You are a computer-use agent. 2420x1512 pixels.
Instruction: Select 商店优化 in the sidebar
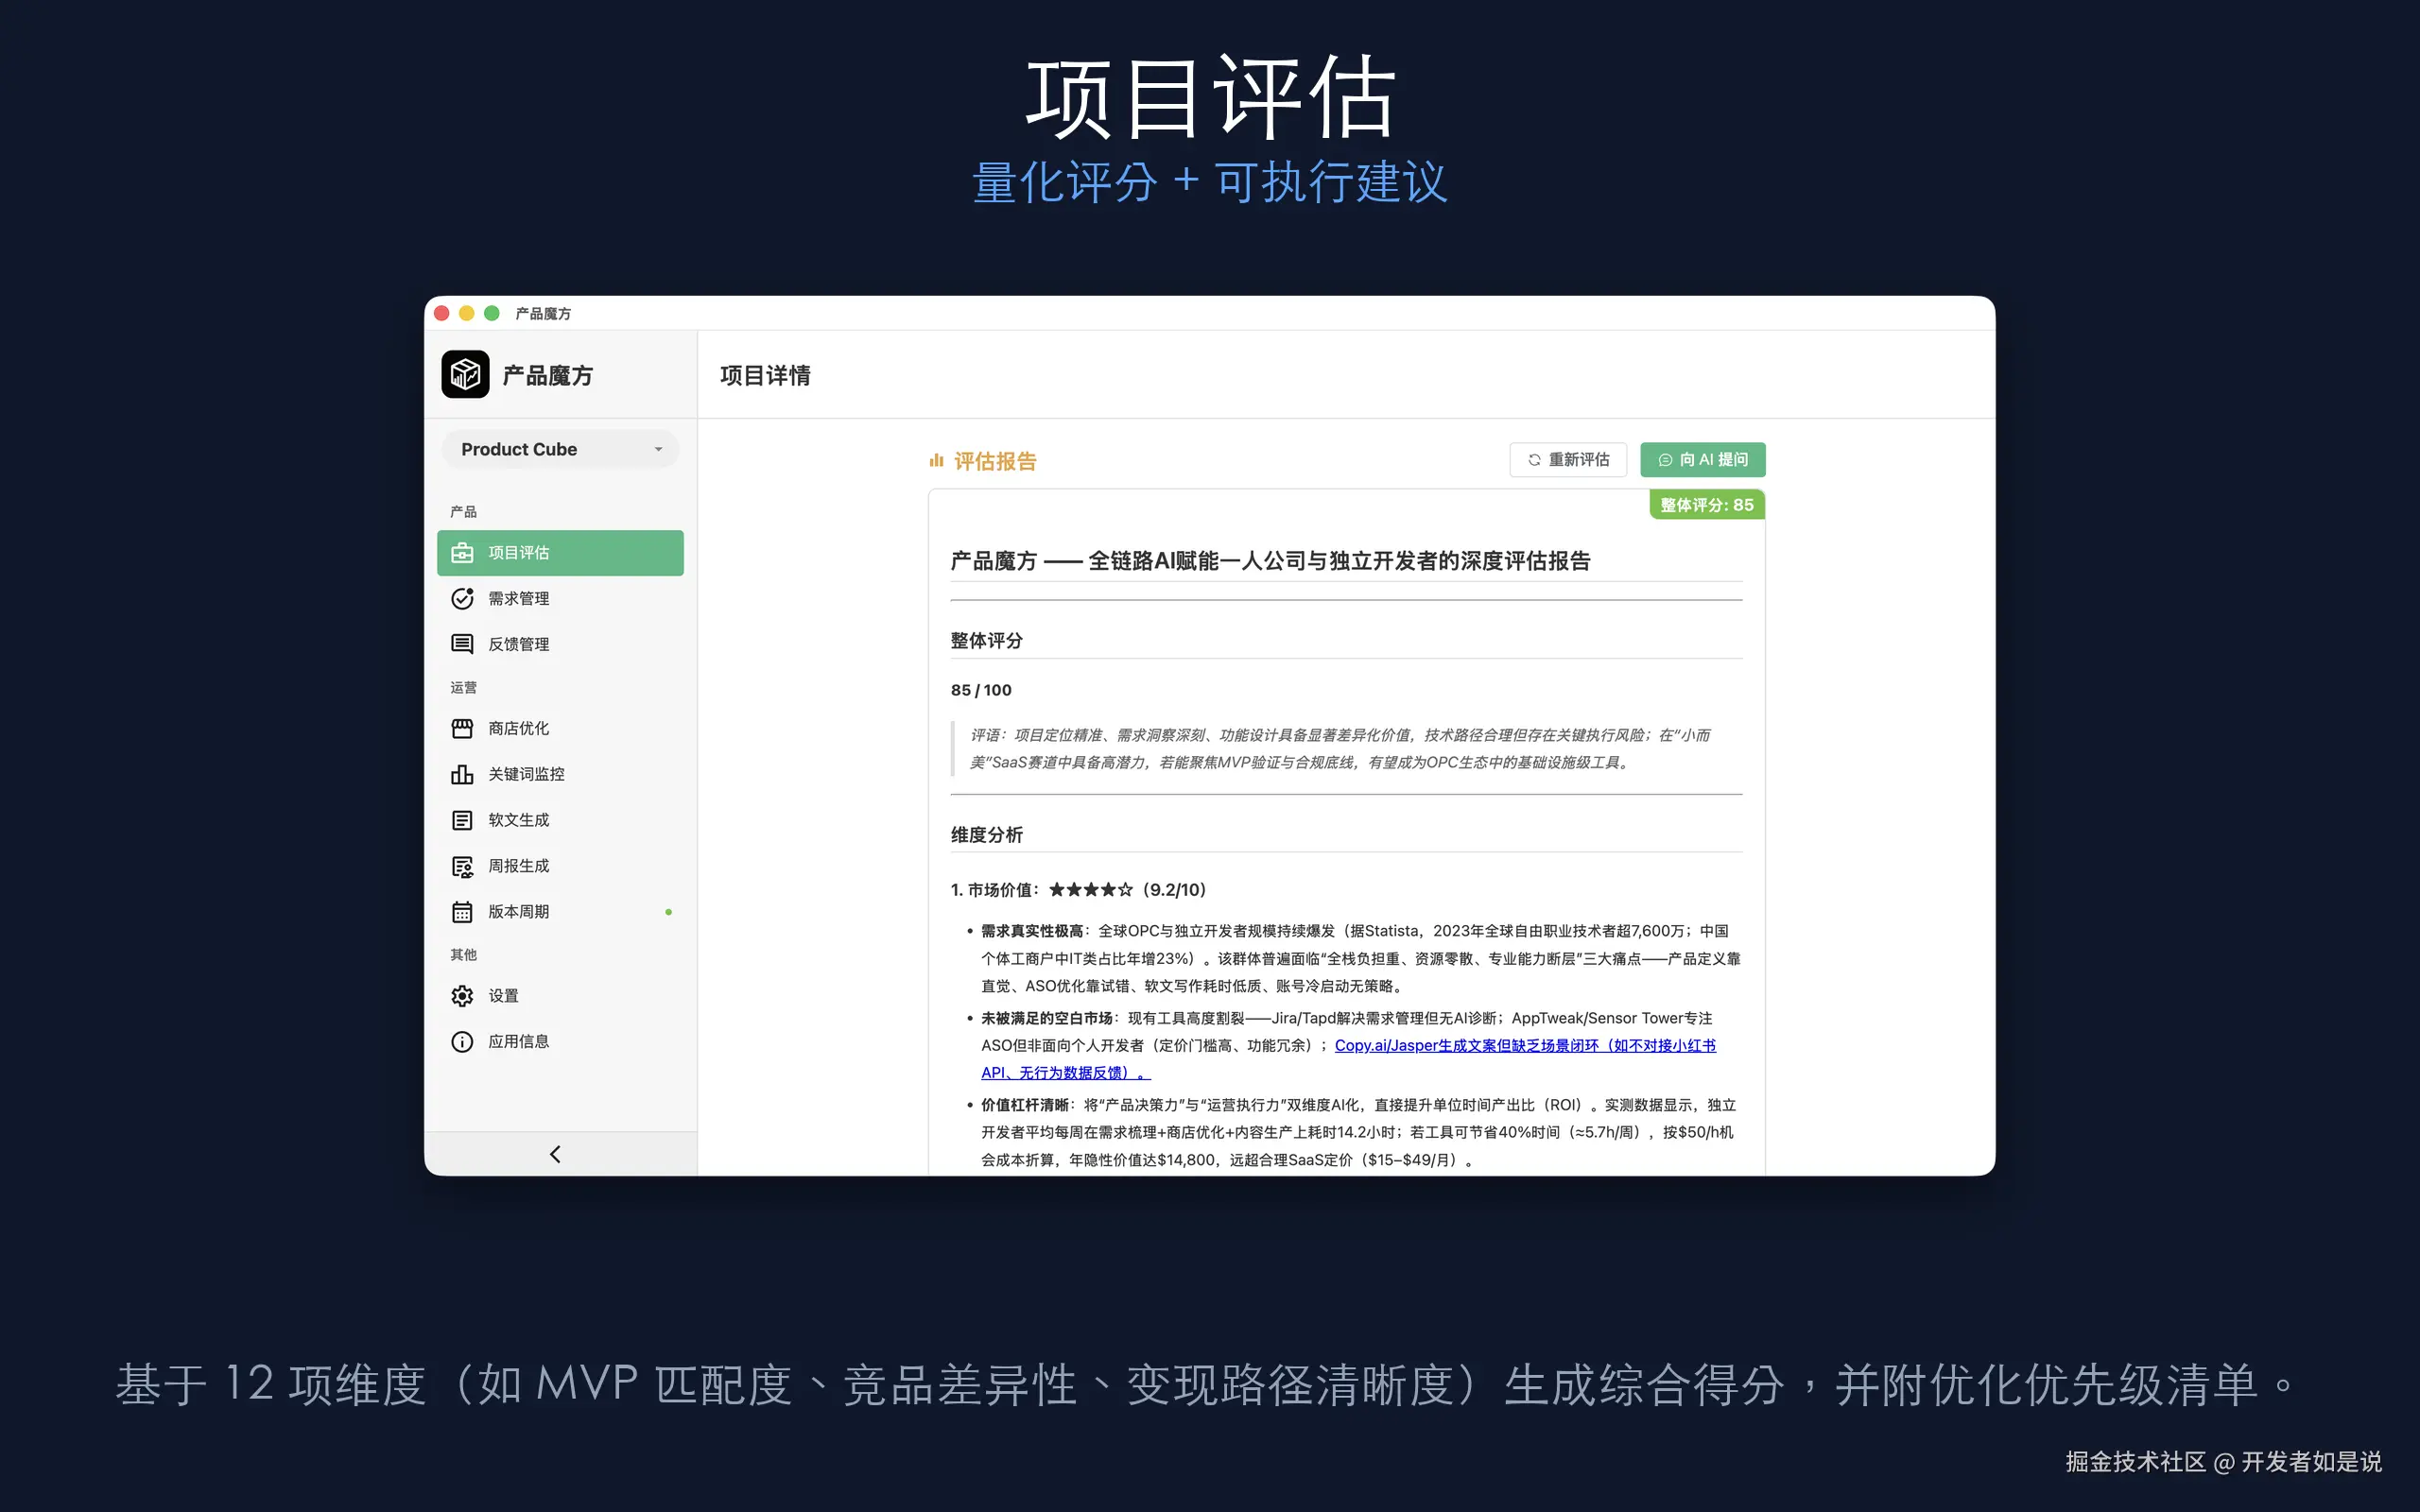560,728
